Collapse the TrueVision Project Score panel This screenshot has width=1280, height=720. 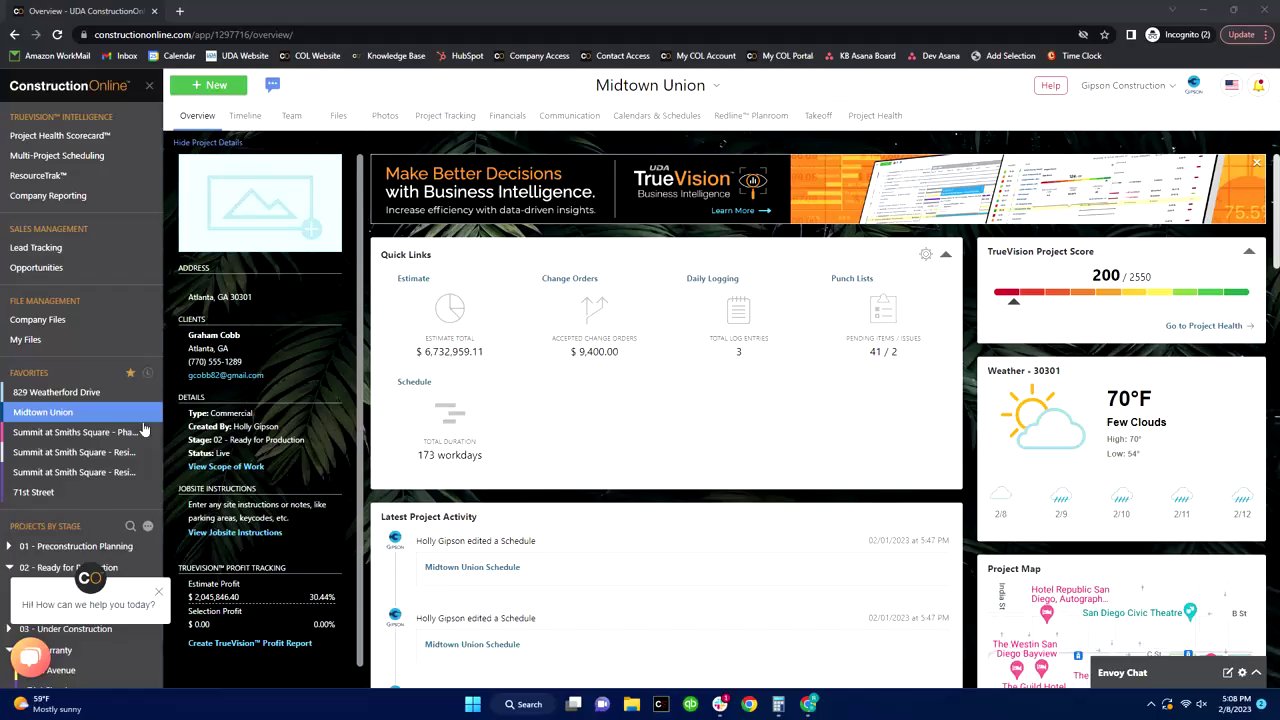tap(1249, 251)
